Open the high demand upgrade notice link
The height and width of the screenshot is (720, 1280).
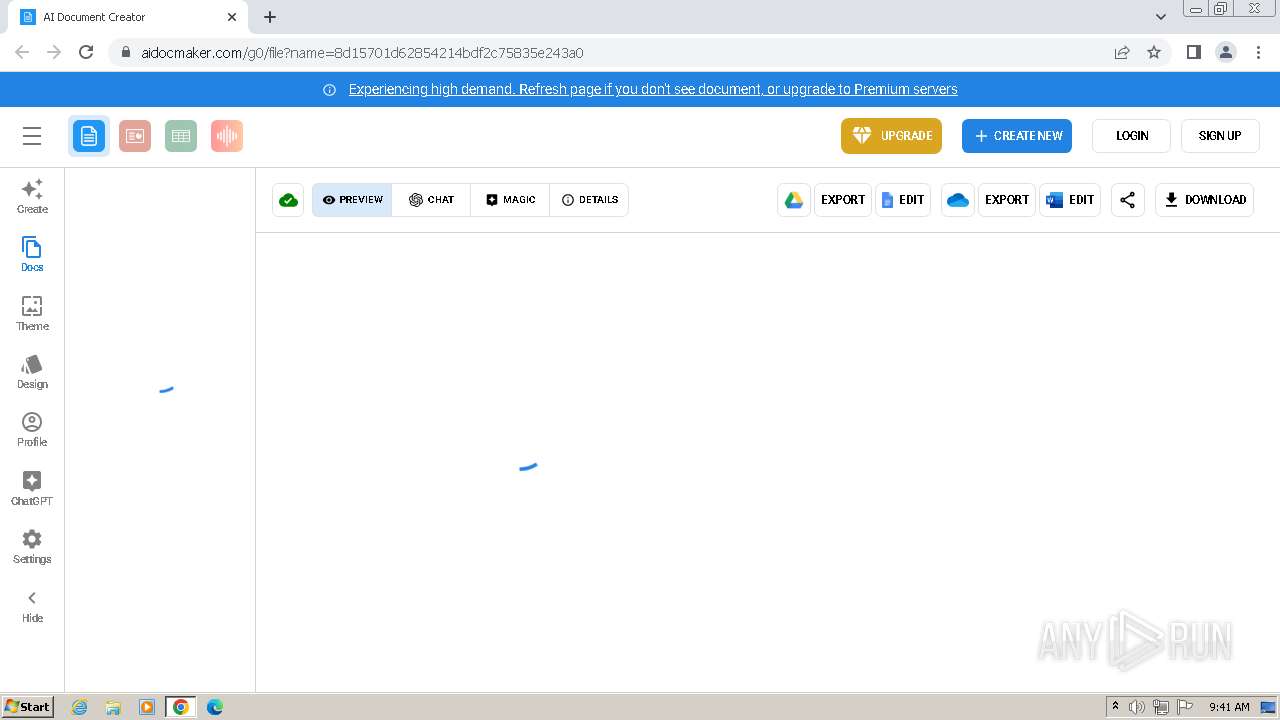653,89
